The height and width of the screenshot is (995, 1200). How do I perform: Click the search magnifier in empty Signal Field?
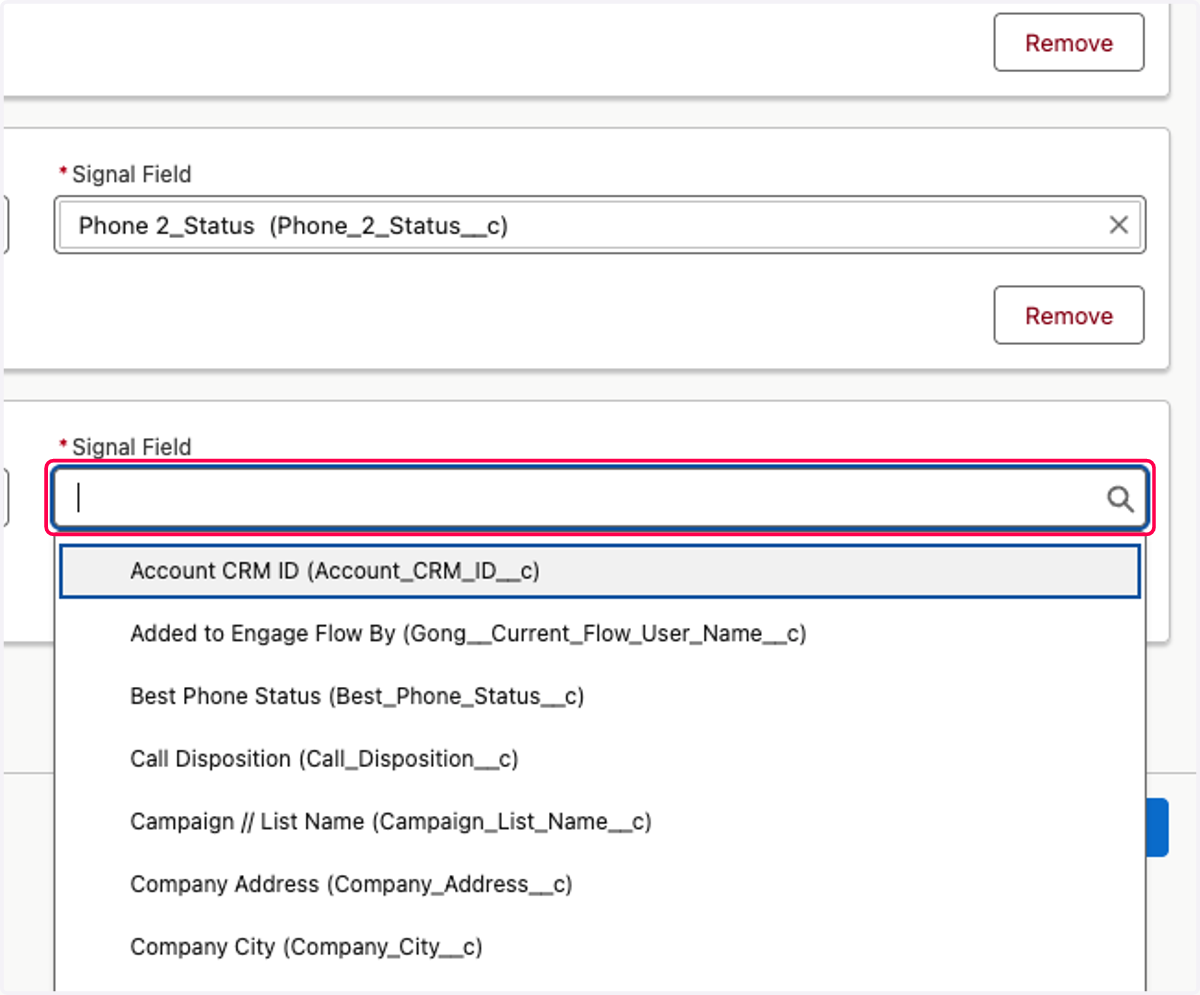(x=1120, y=498)
